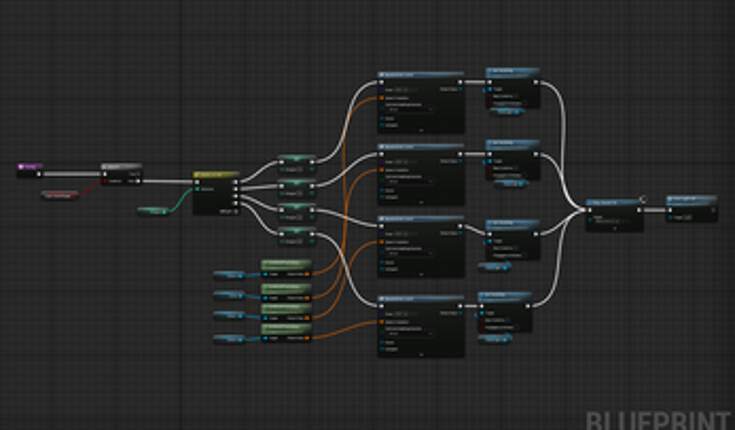Click the purple event node header
735x430 pixels.
30,166
